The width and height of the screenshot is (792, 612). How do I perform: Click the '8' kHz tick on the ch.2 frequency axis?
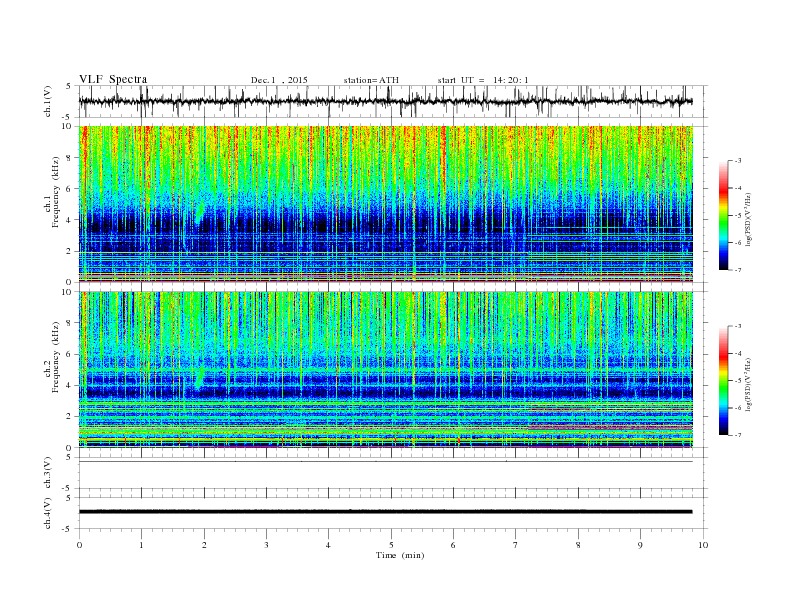tap(70, 323)
